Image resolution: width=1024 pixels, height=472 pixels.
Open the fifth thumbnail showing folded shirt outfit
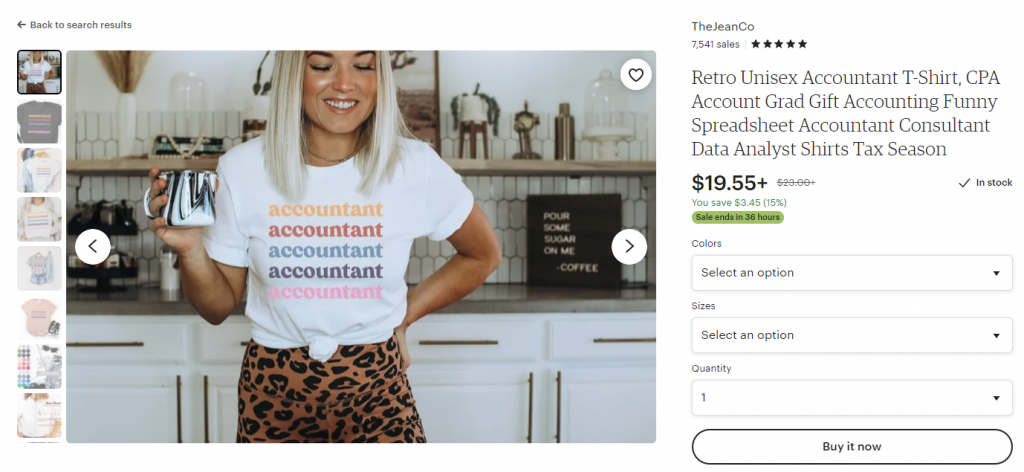pos(39,268)
